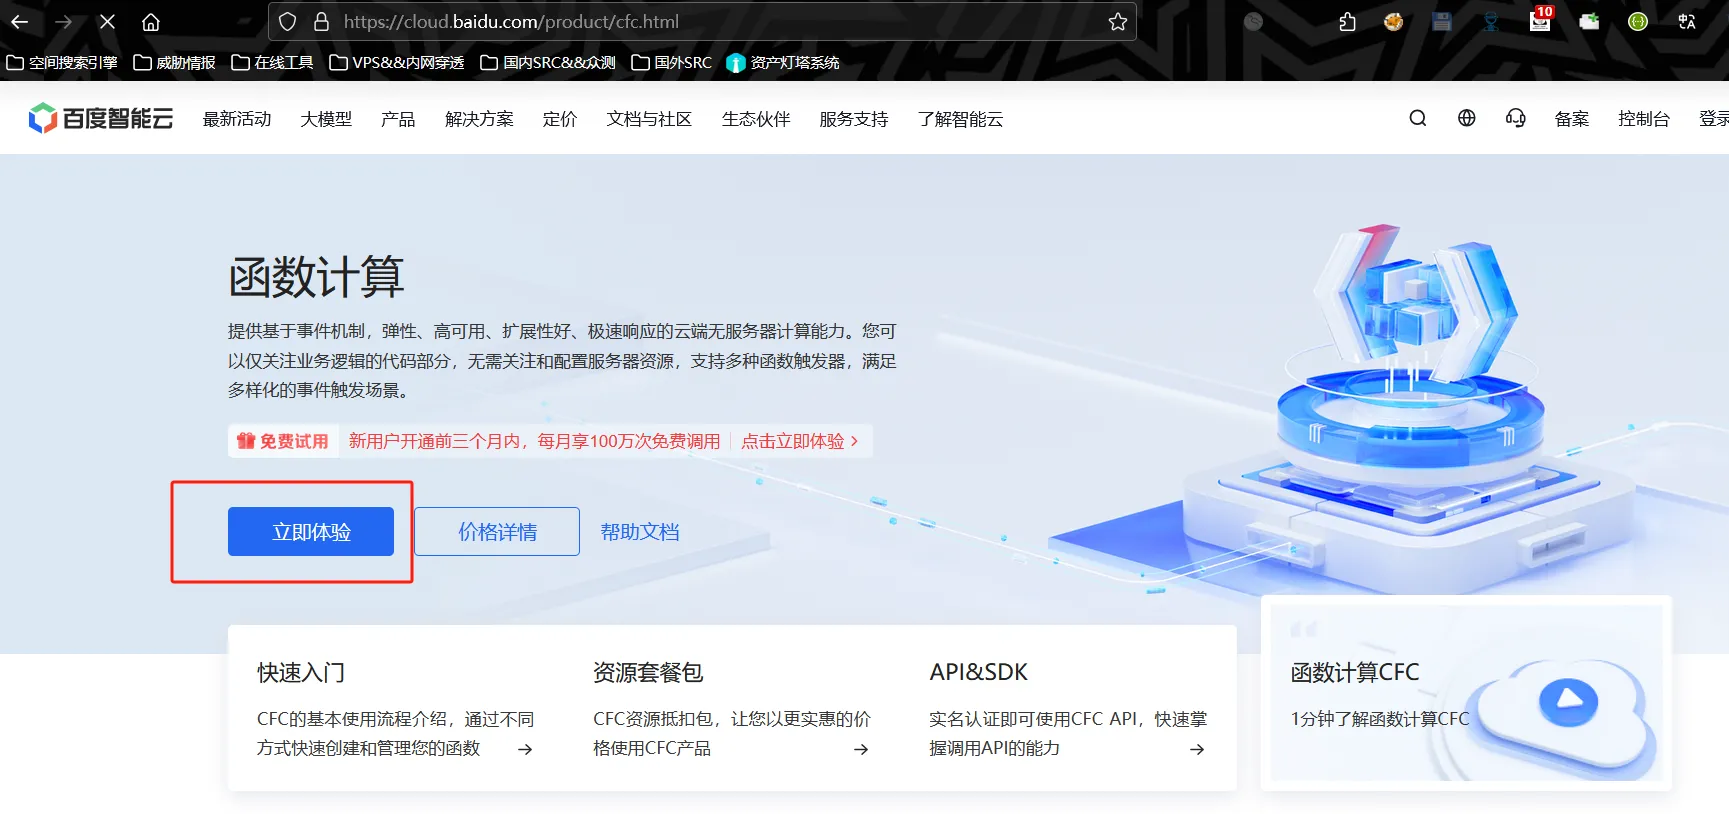Viewport: 1729px width, 814px height.
Task: Open the 服务支持 nav menu
Action: pyautogui.click(x=854, y=119)
